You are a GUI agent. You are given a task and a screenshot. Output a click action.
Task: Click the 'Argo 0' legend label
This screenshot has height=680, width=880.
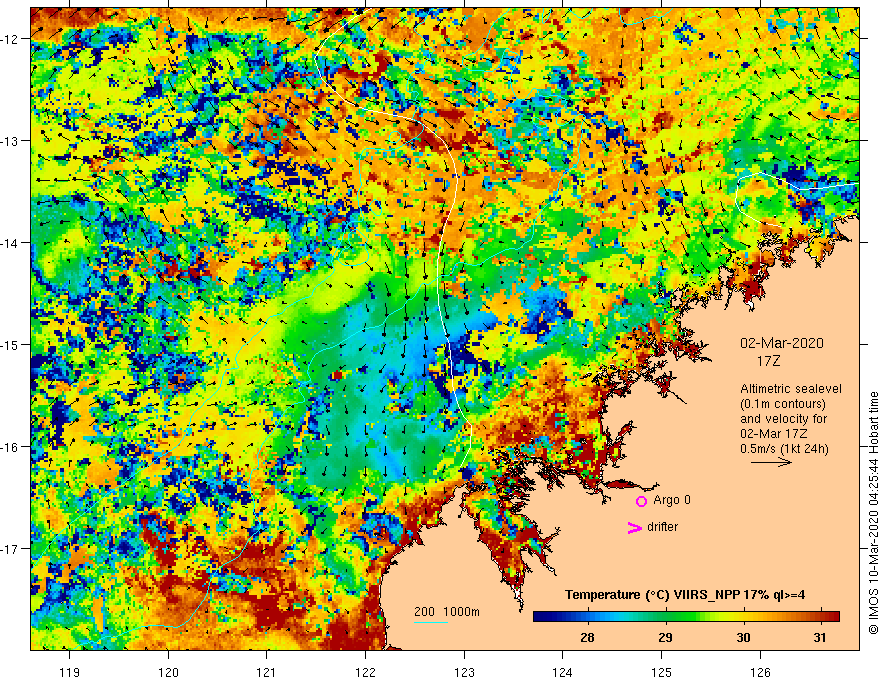[672, 500]
